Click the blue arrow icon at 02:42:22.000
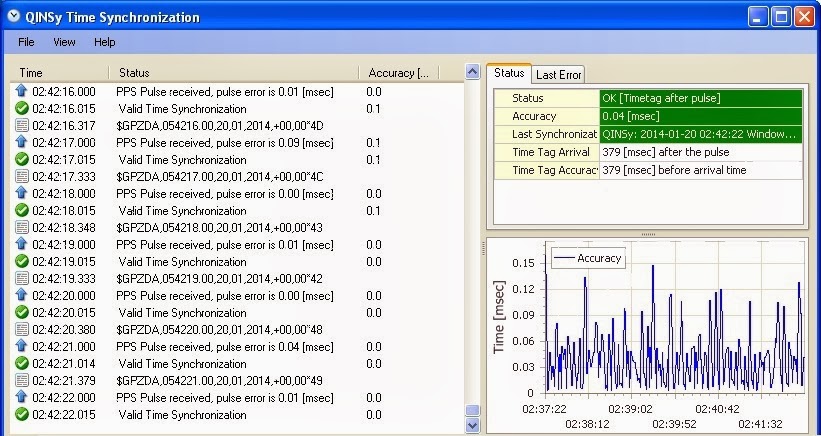Image resolution: width=821 pixels, height=436 pixels. 21,397
